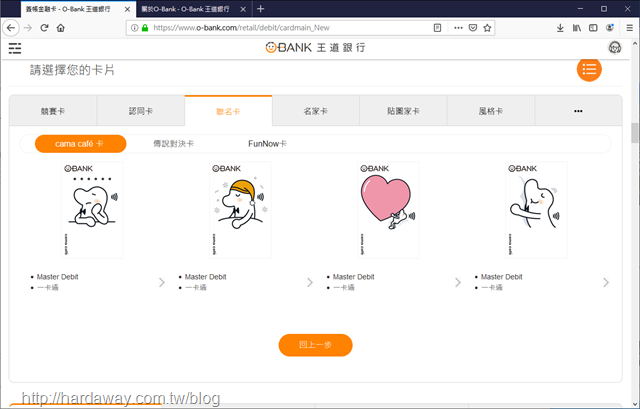Pick the pink heart card design
Image resolution: width=640 pixels, height=409 pixels.
[388, 210]
